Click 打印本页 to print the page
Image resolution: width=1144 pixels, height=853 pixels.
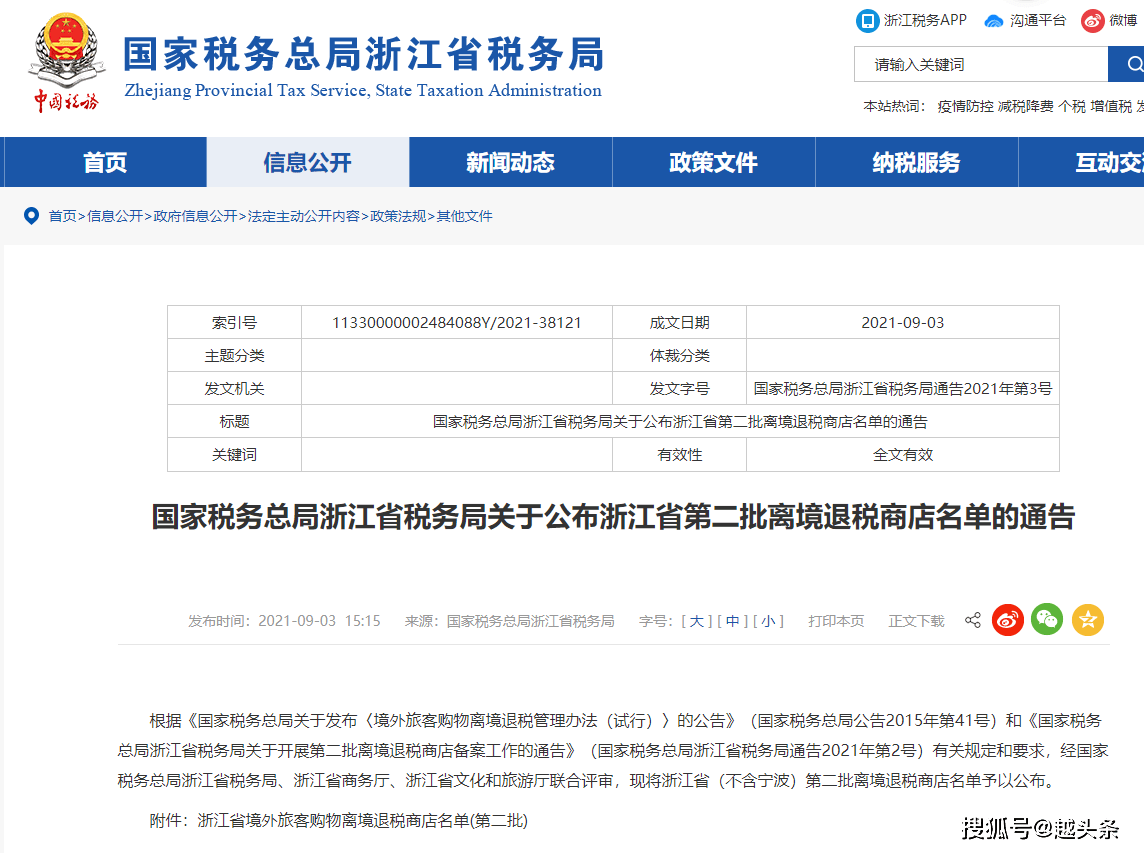(836, 620)
